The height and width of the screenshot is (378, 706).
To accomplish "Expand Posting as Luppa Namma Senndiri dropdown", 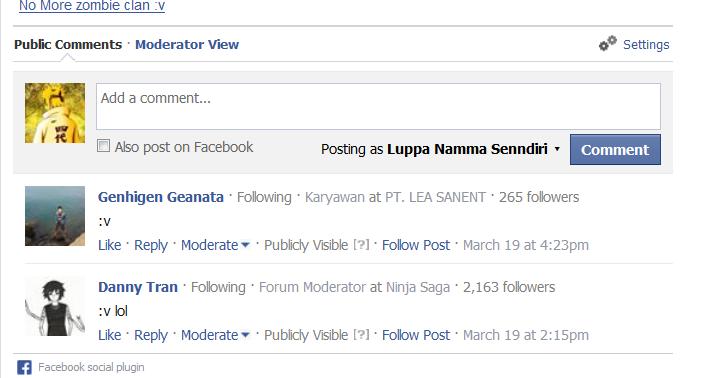I will (x=557, y=149).
